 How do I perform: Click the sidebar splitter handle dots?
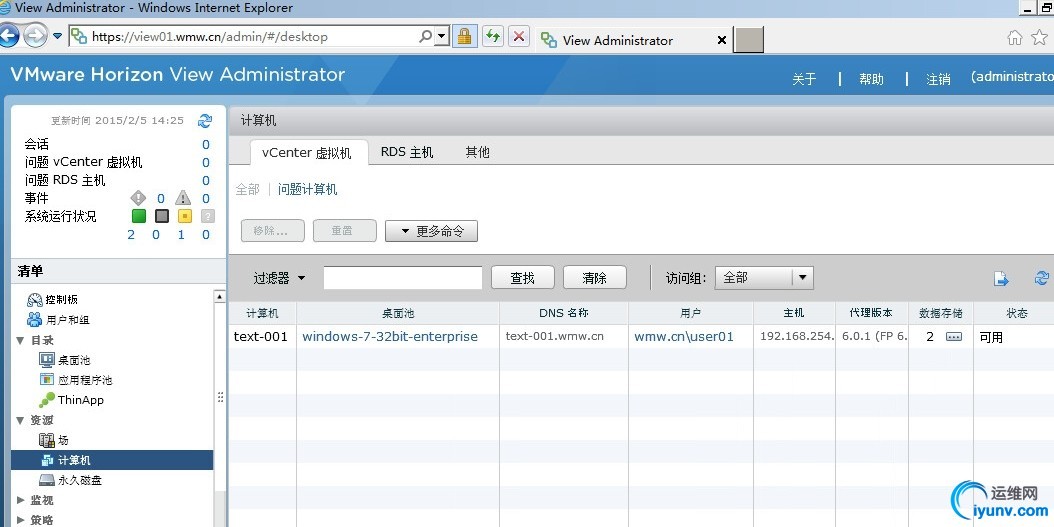(x=220, y=397)
